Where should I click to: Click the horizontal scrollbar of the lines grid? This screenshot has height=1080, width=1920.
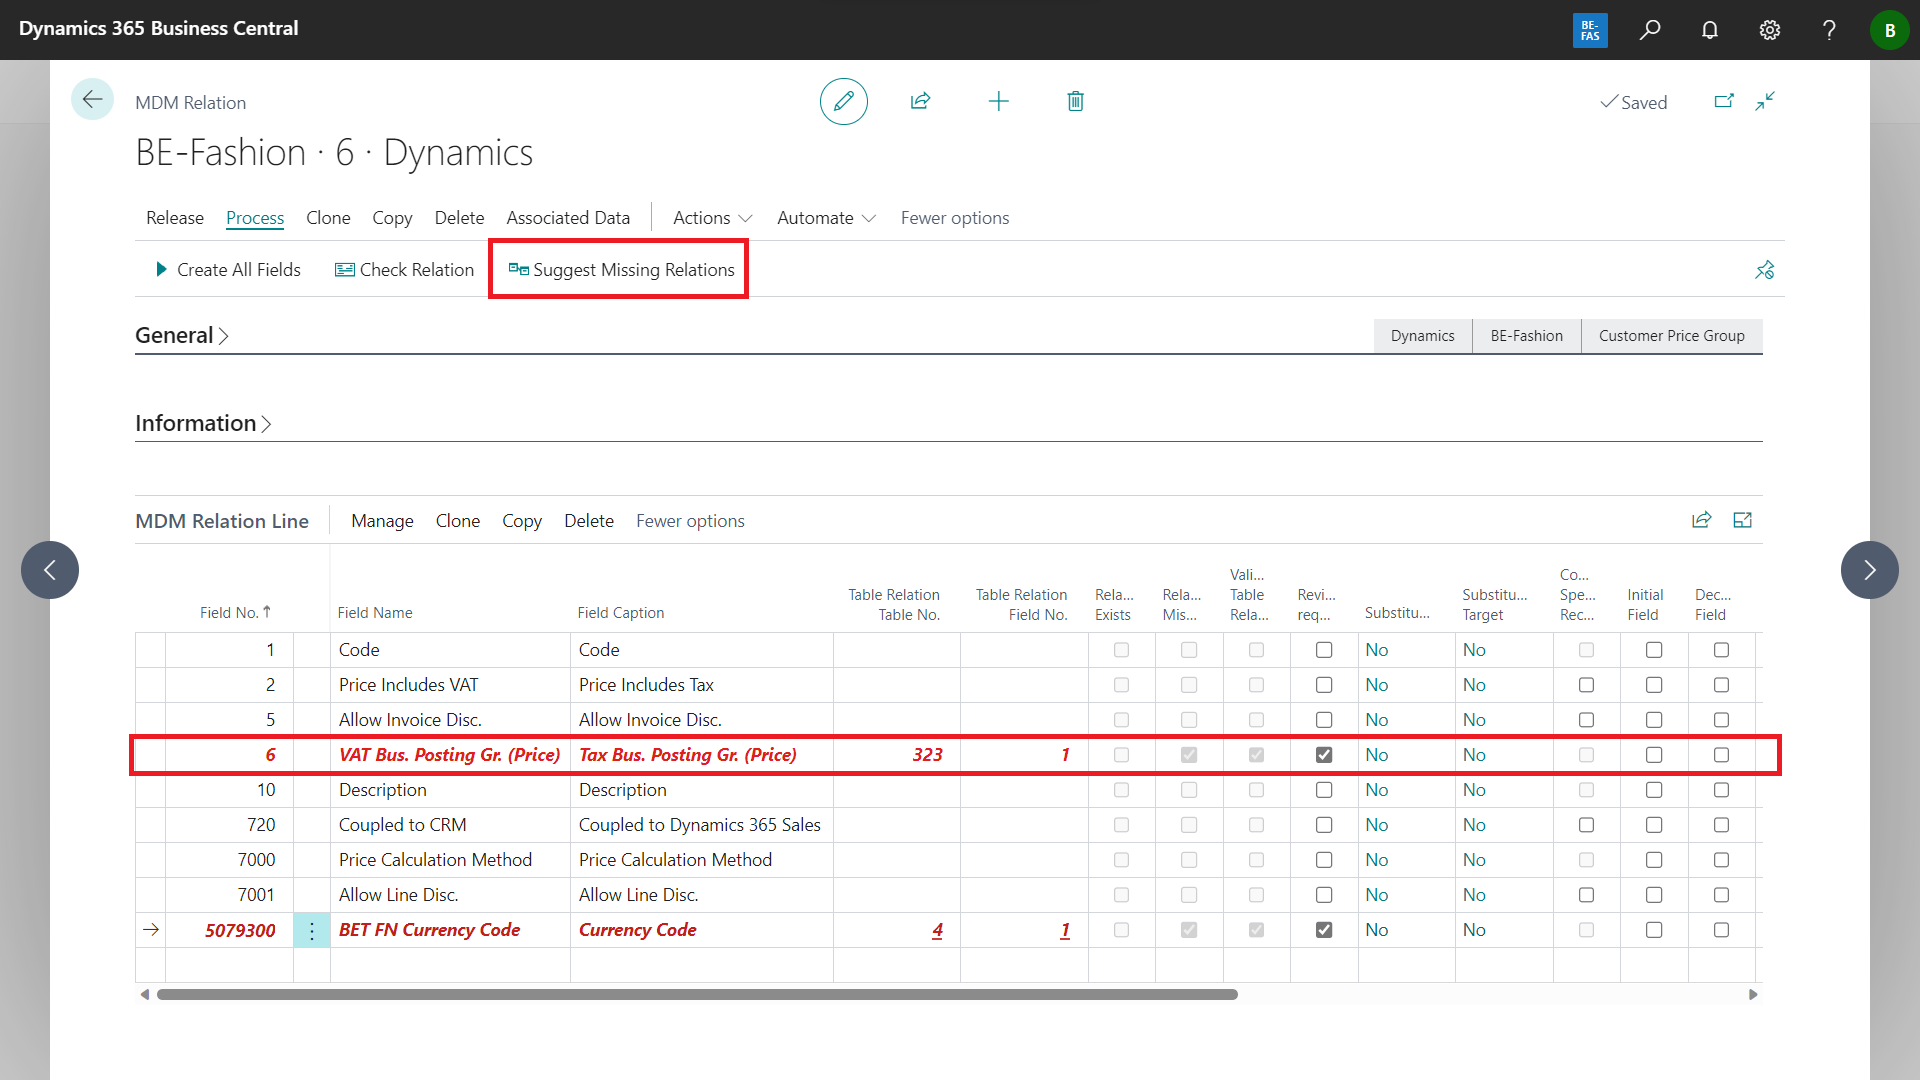[x=697, y=994]
